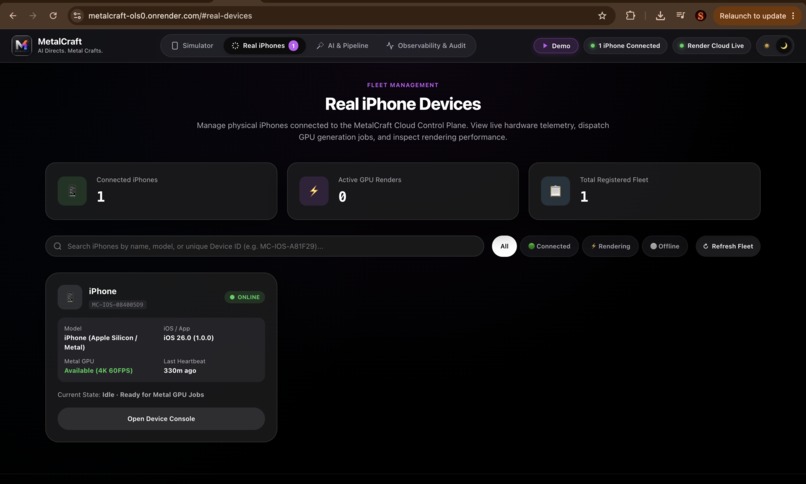The width and height of the screenshot is (806, 484).
Task: Start the Demo button
Action: tap(556, 46)
